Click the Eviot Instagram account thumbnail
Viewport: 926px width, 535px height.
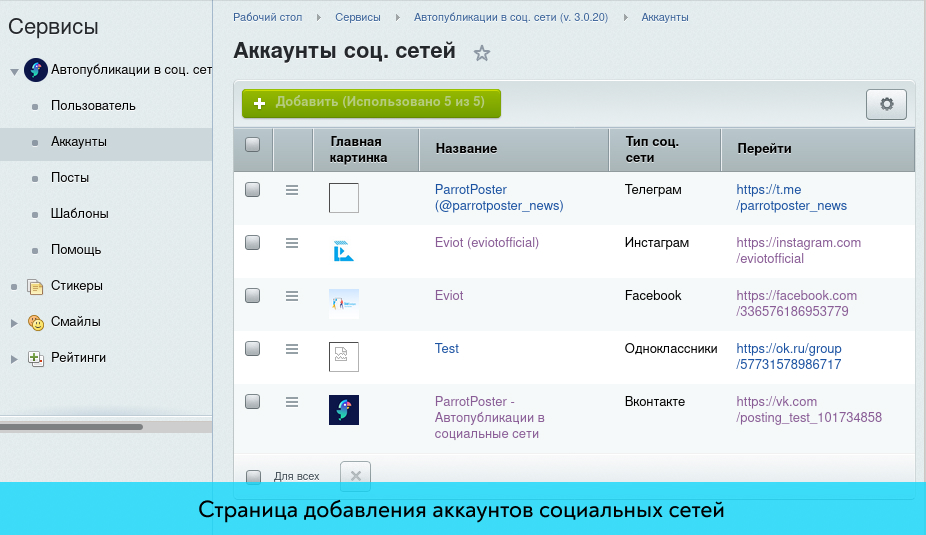343,250
